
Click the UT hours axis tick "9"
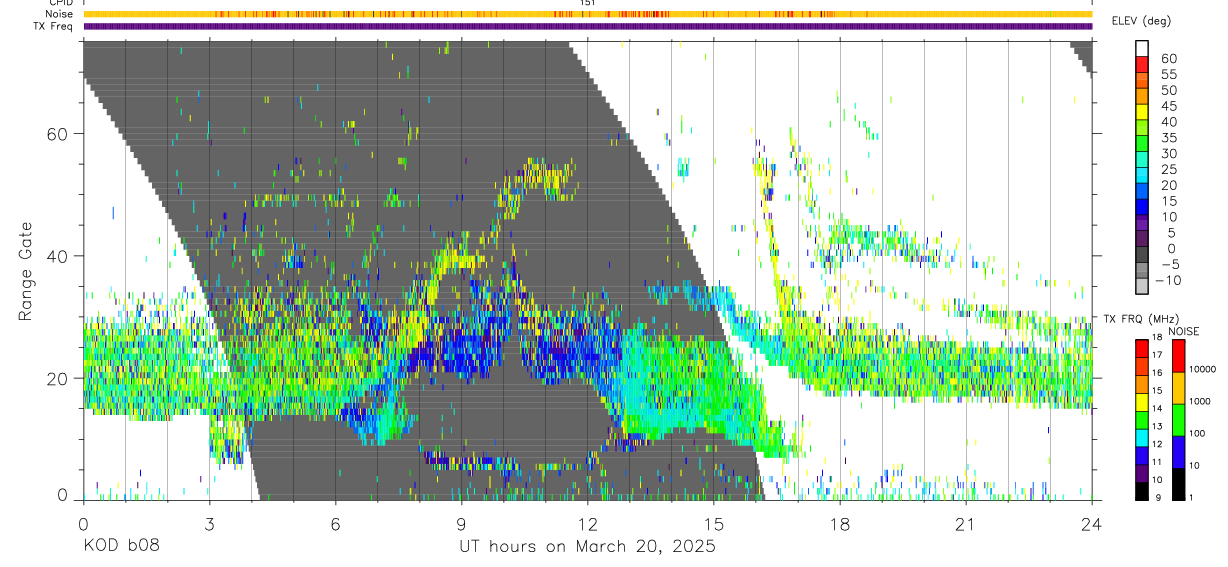[461, 524]
